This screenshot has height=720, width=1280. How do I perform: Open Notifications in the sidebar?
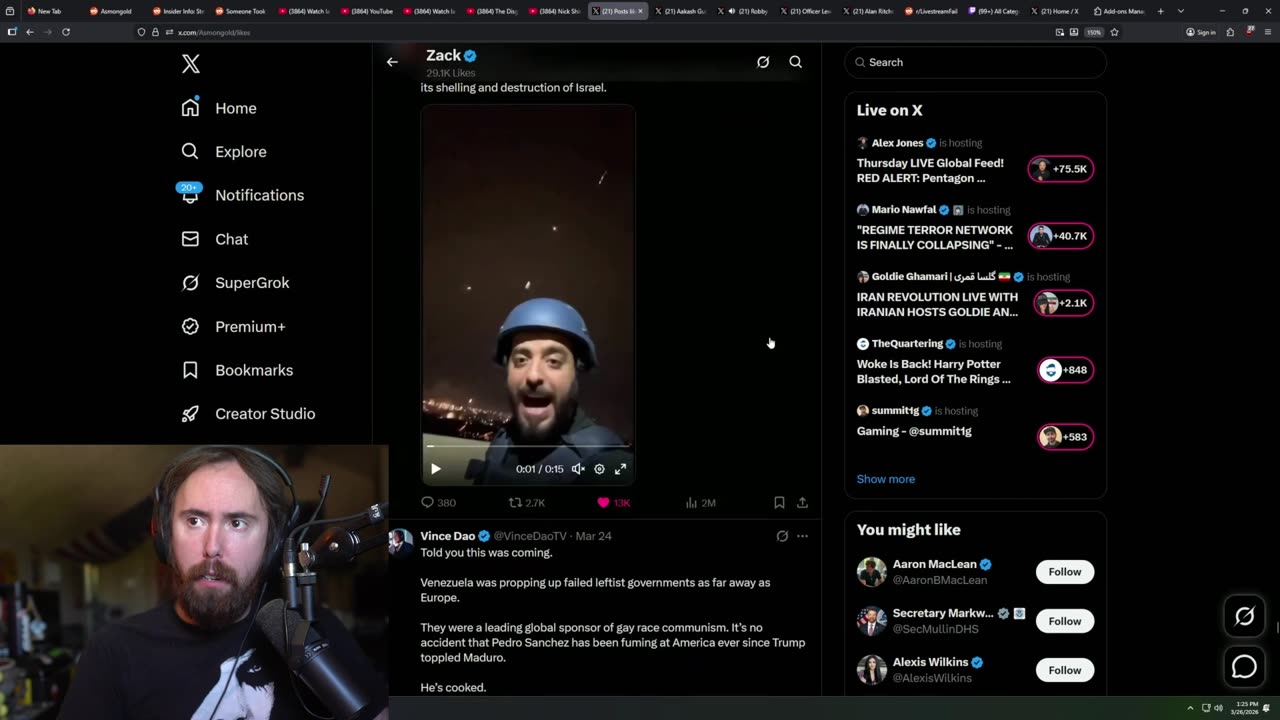[x=241, y=195]
